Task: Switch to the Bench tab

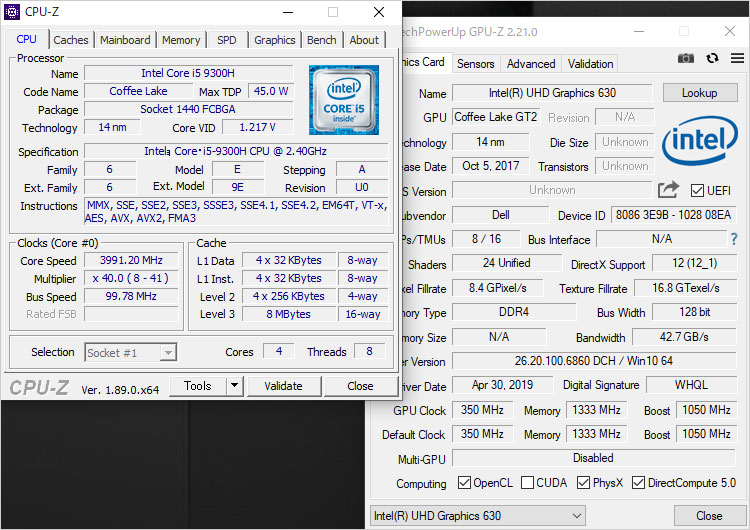Action: 321,40
